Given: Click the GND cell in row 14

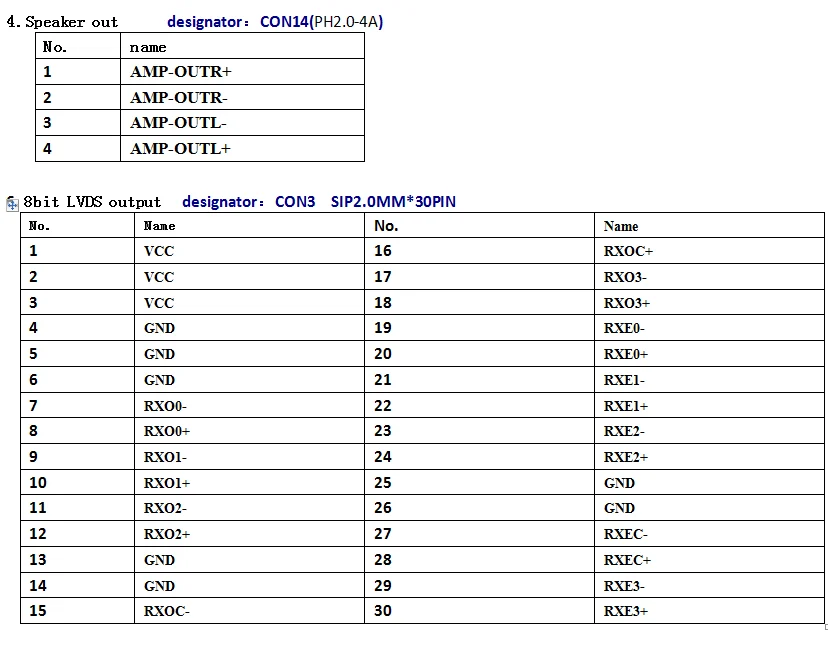Looking at the screenshot, I should point(249,586).
